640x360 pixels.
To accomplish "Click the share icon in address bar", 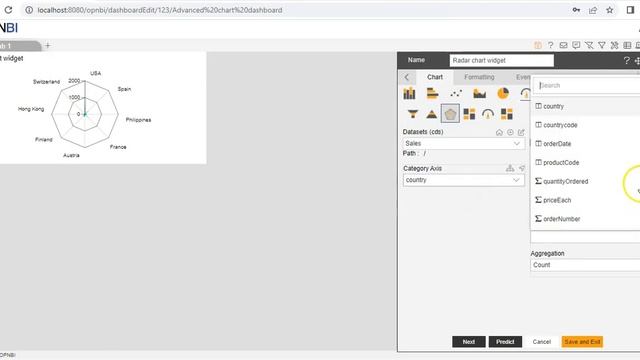I will (x=593, y=10).
